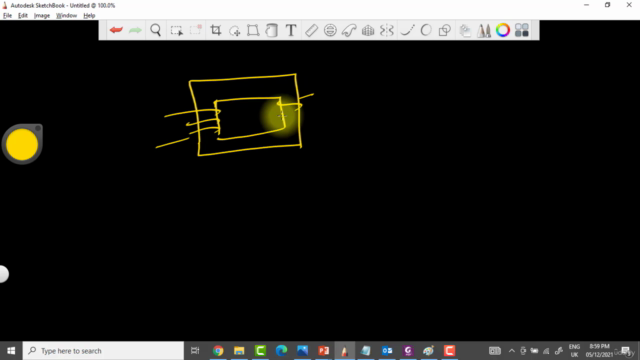640x360 pixels.
Task: Open the File menu
Action: pyautogui.click(x=7, y=16)
